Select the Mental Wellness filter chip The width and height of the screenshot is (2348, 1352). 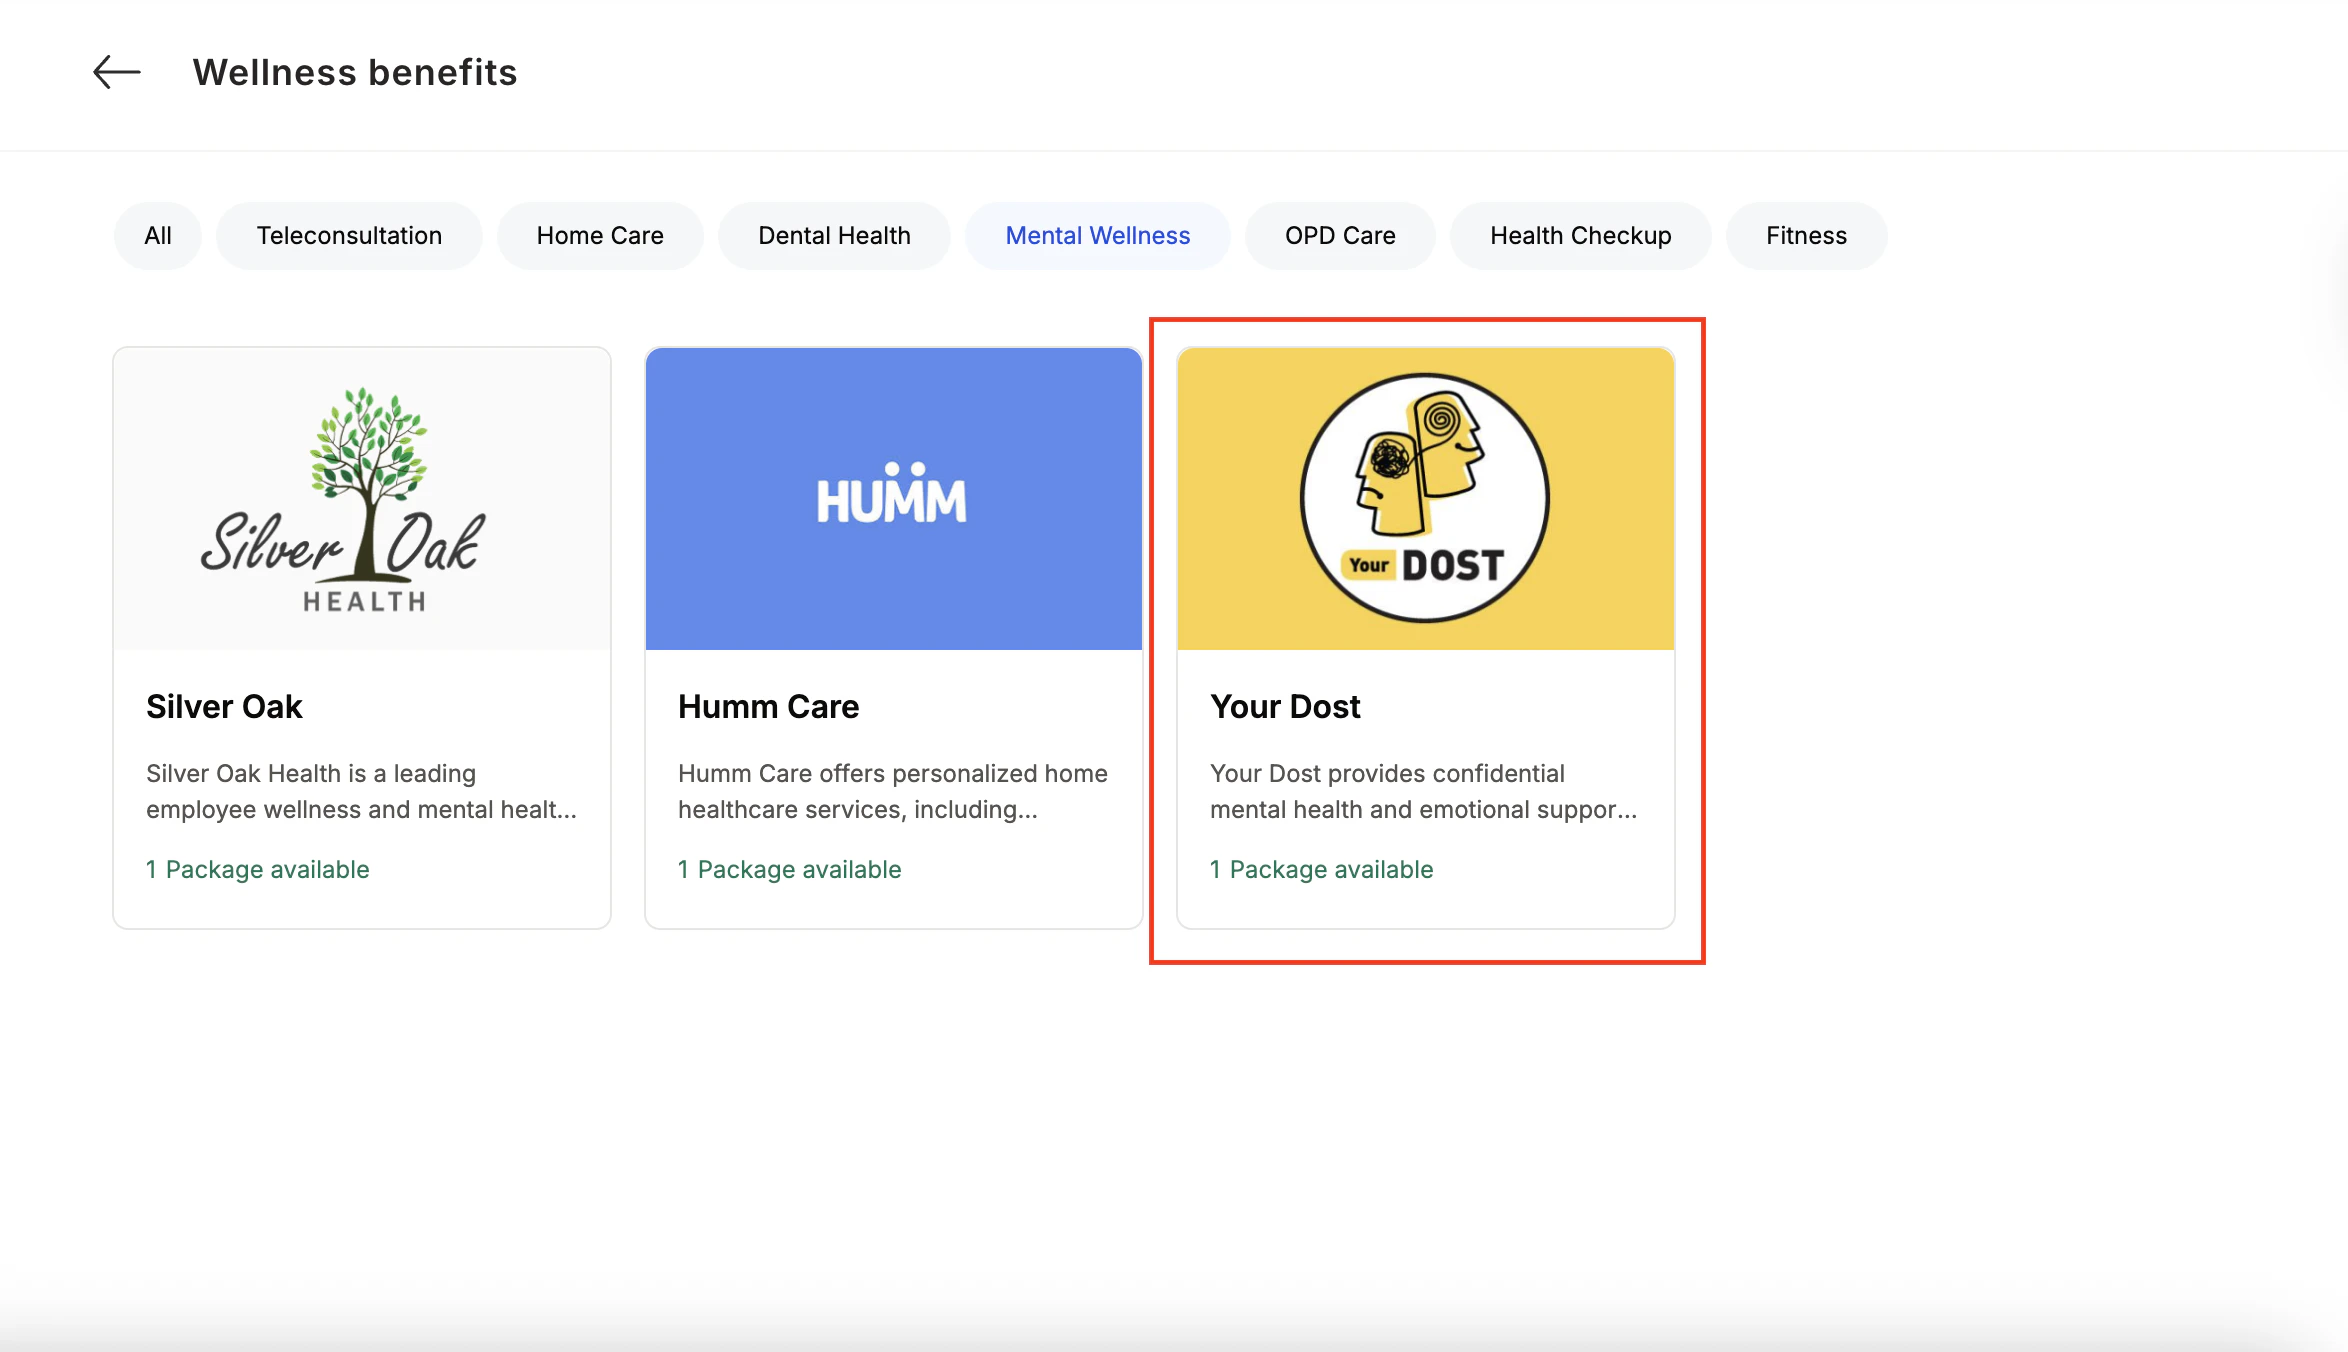click(x=1098, y=236)
